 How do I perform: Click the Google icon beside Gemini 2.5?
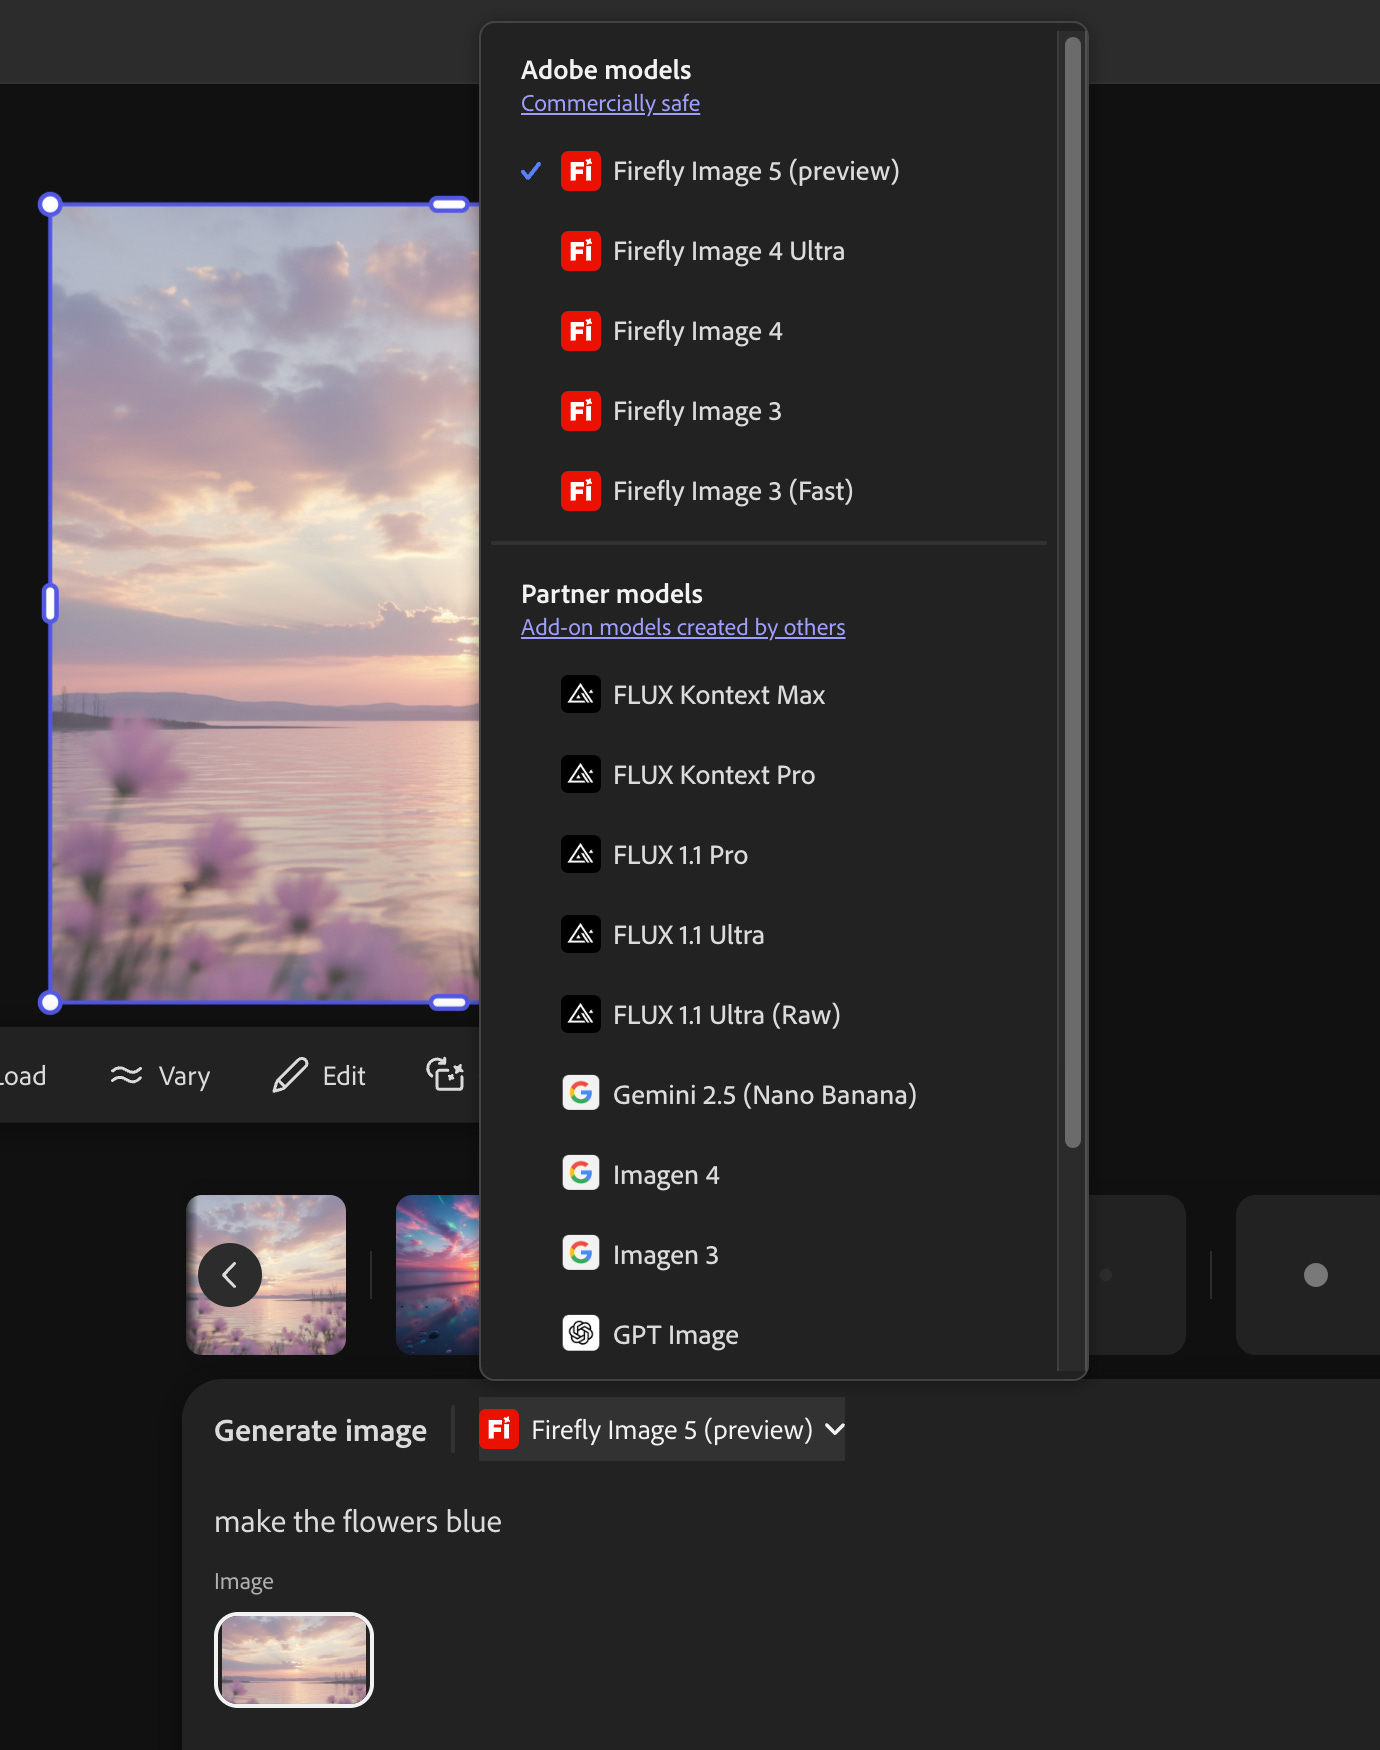(x=581, y=1093)
